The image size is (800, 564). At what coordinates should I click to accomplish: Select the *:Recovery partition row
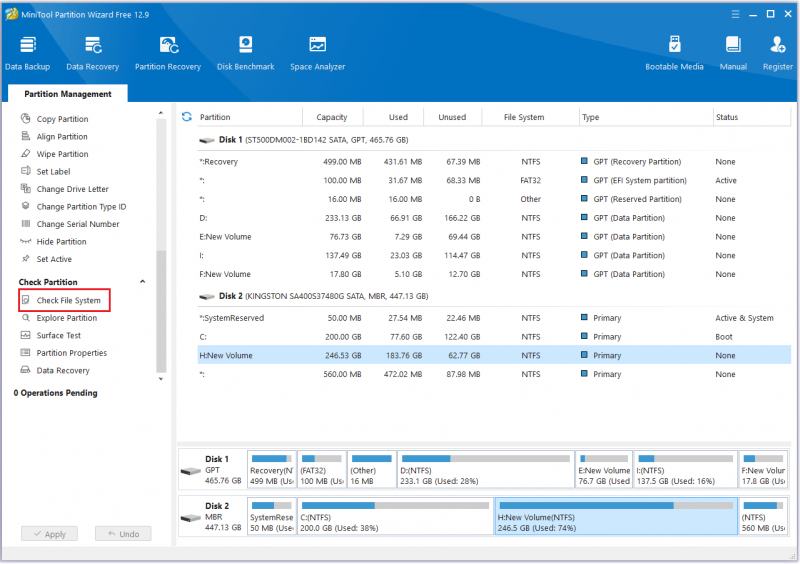(494, 162)
